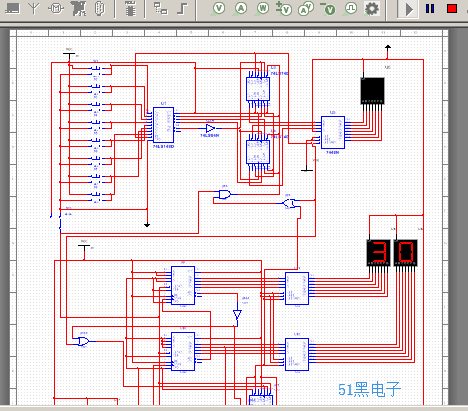This screenshot has width=468, height=411.
Task: Insert a hierarchical block via toolbar icon
Action: pos(160,9)
